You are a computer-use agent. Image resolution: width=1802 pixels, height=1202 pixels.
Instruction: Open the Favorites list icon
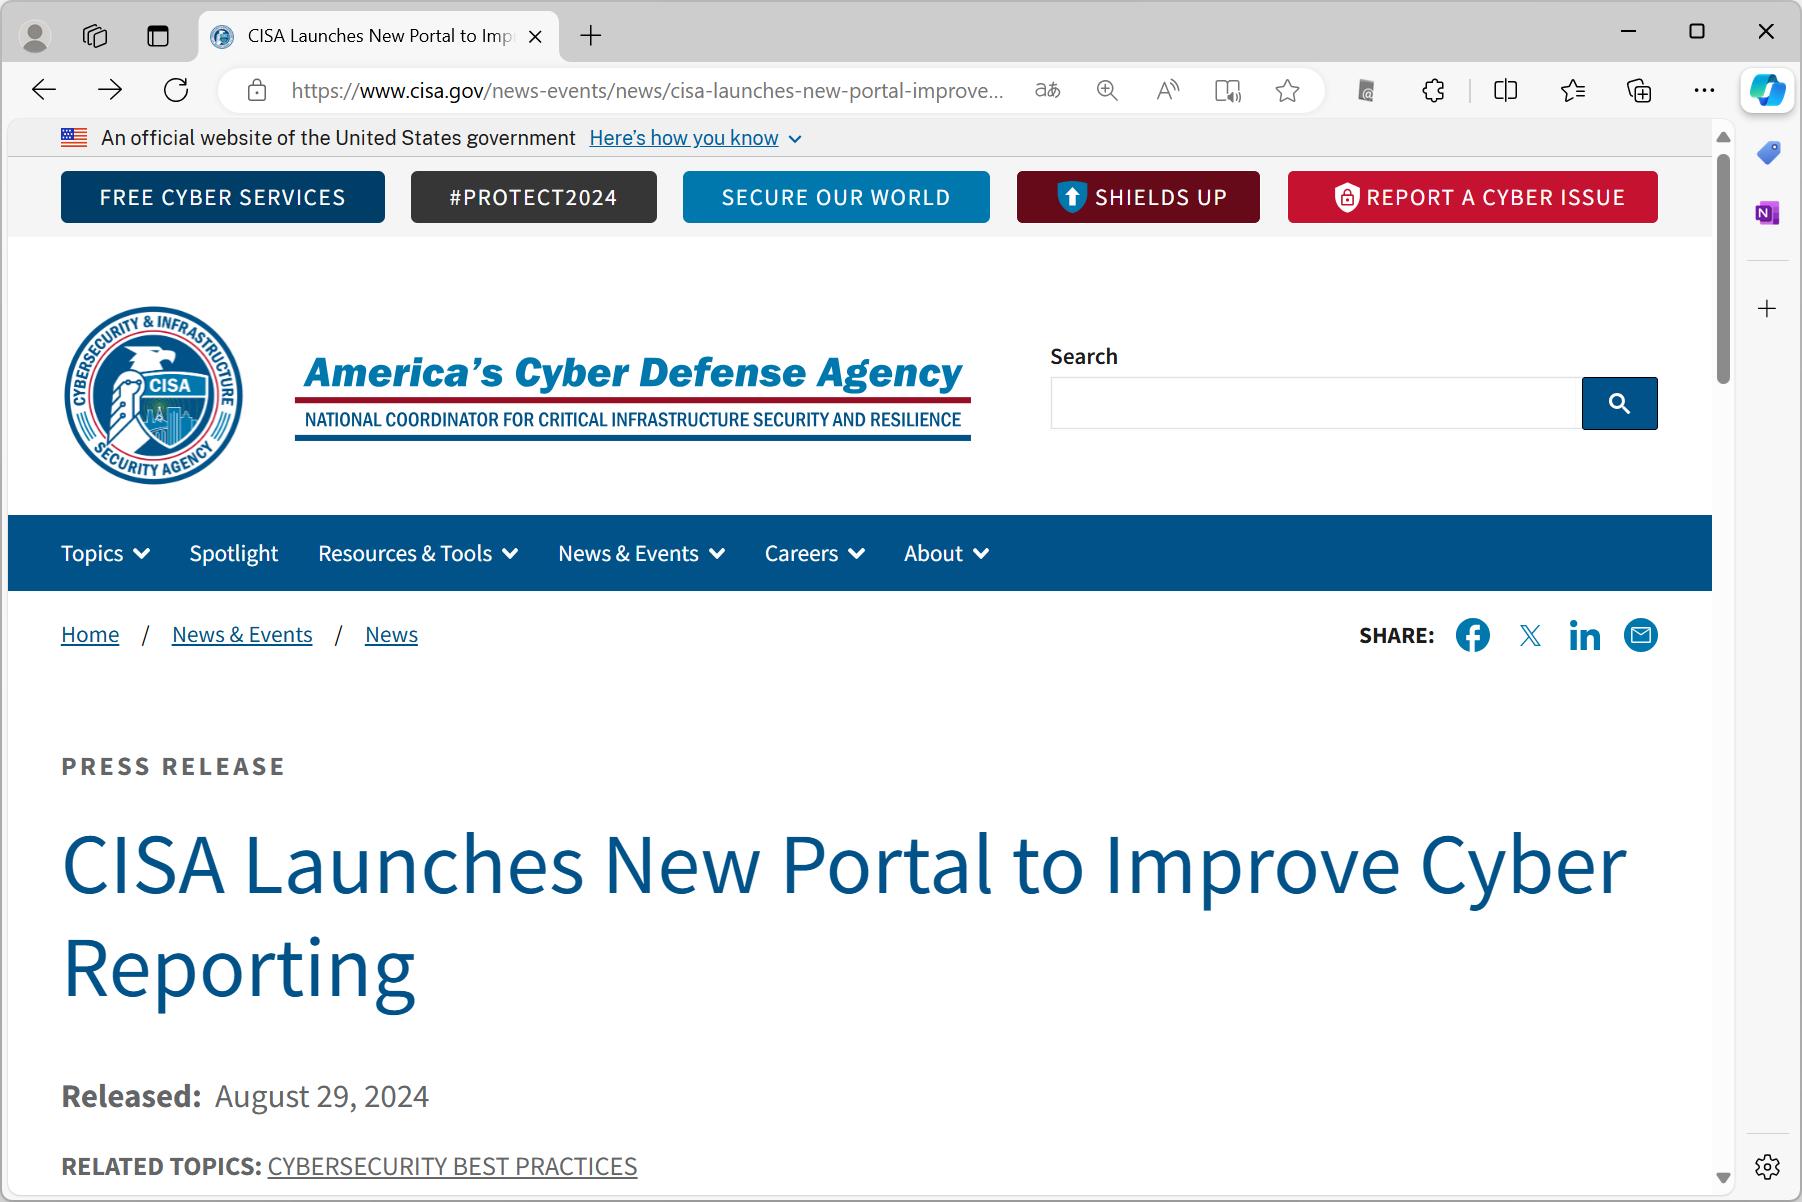click(x=1573, y=91)
